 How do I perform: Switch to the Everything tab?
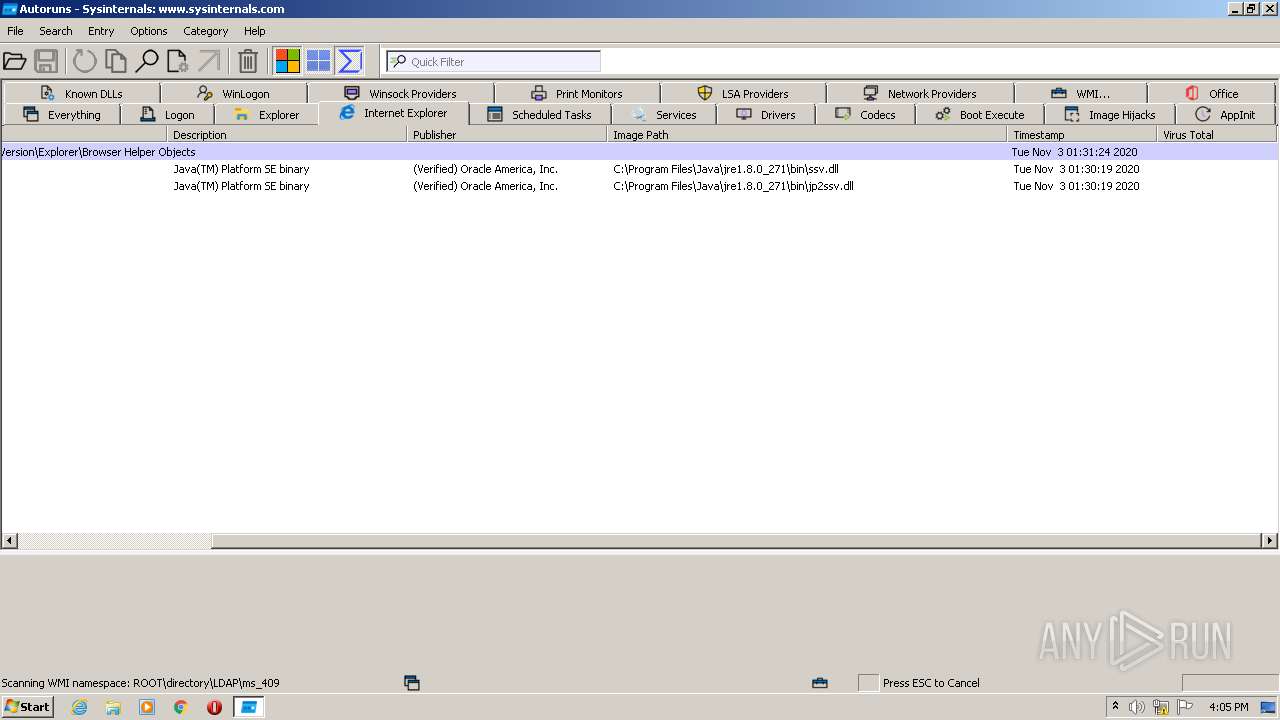coord(62,114)
